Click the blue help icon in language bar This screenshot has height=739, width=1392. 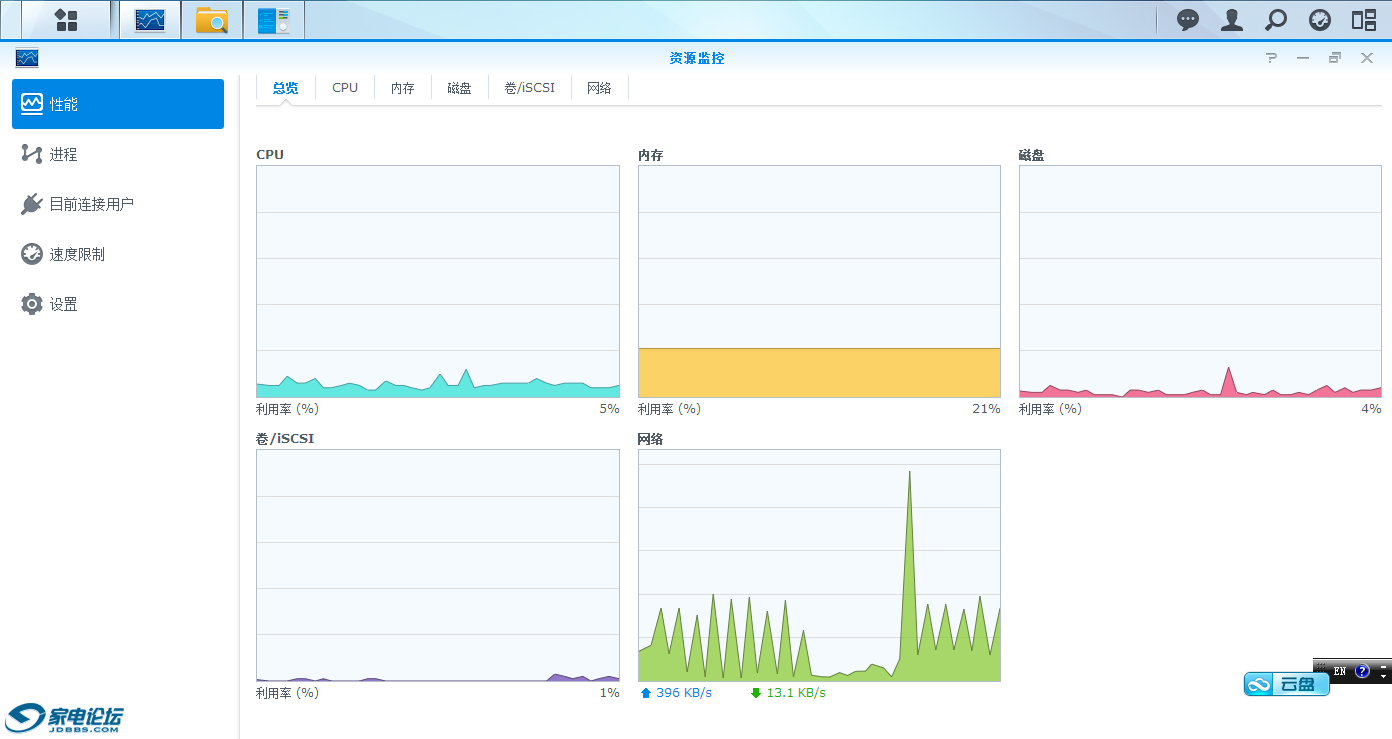(1362, 671)
